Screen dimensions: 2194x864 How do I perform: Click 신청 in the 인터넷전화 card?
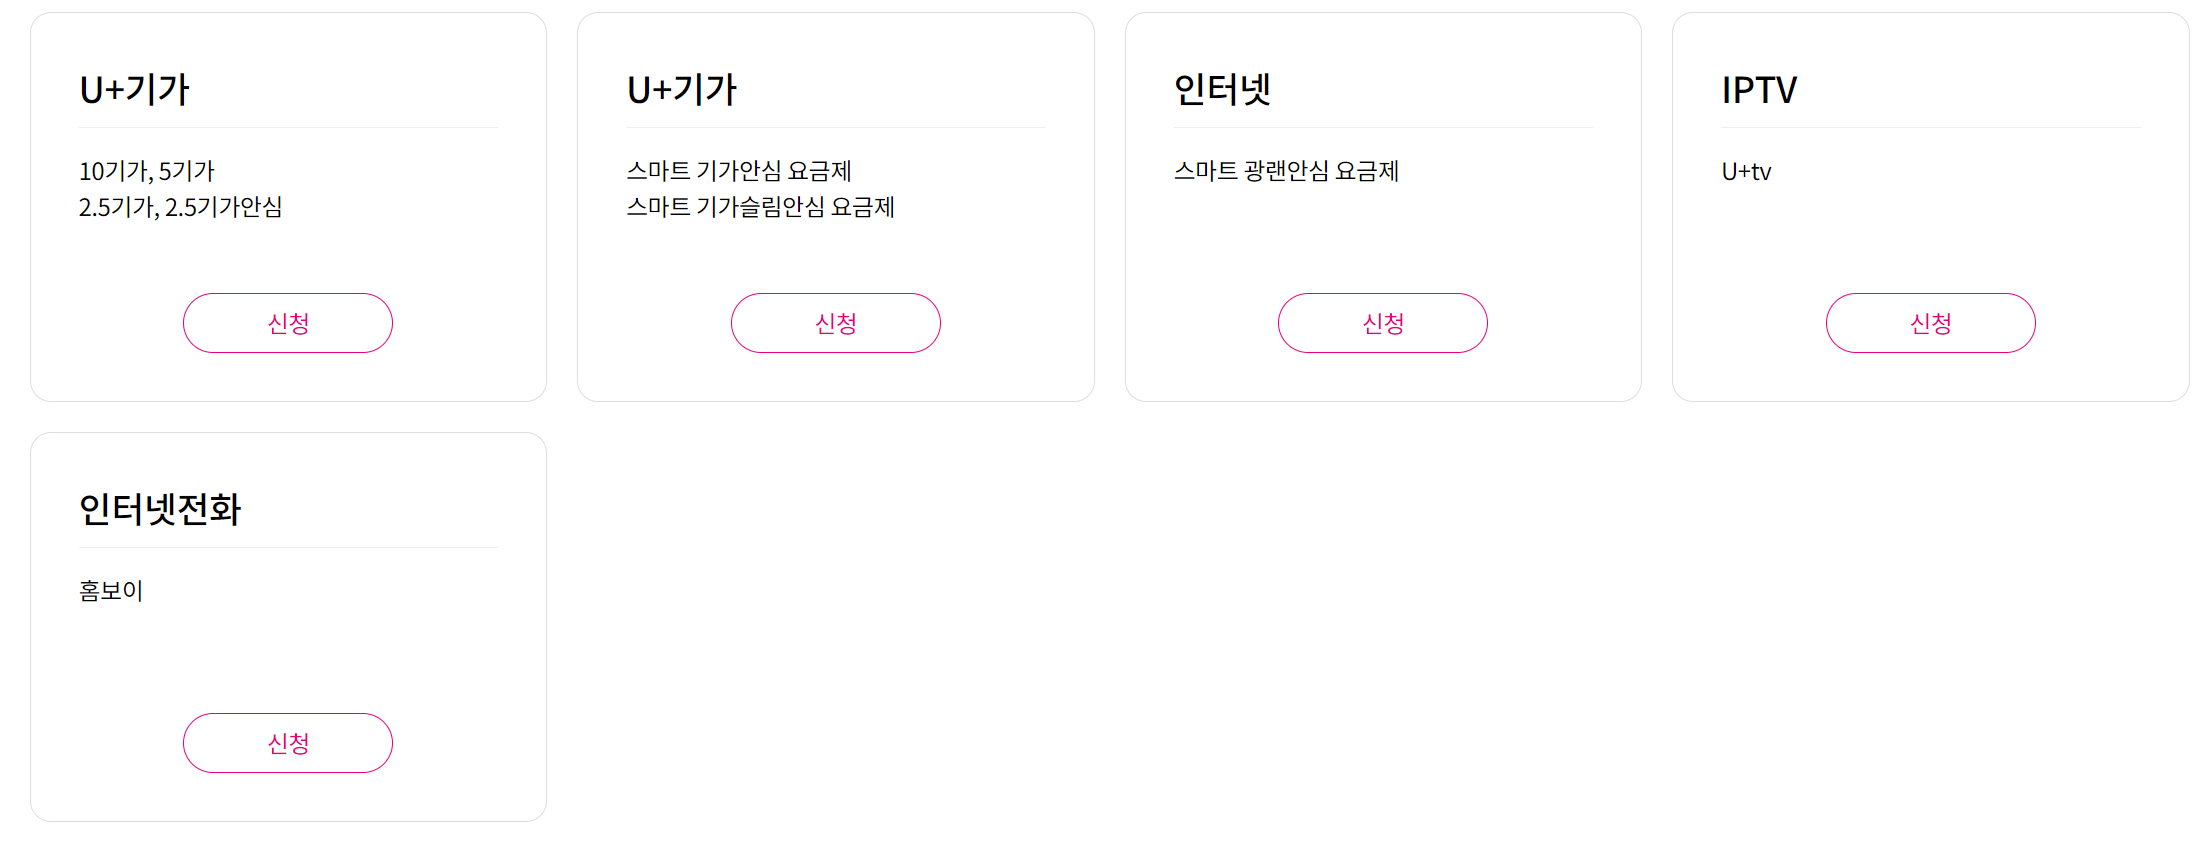click(x=288, y=743)
